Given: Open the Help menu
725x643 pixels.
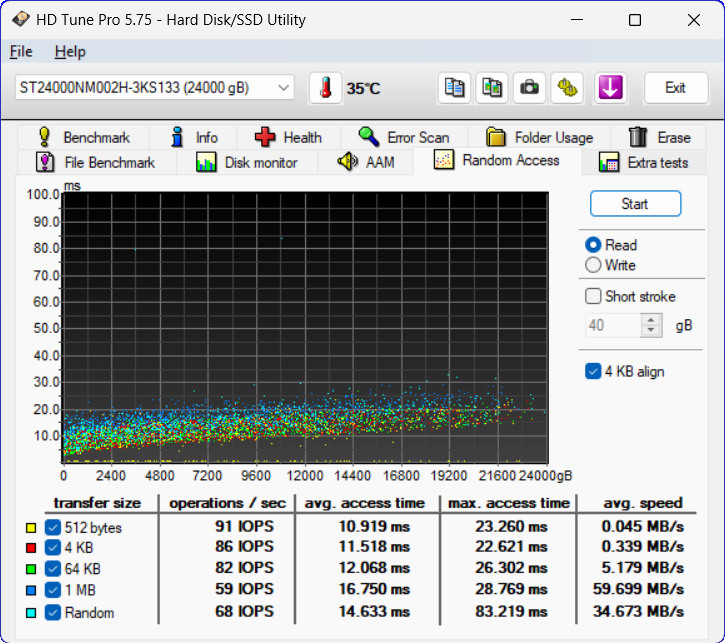Looking at the screenshot, I should point(70,51).
